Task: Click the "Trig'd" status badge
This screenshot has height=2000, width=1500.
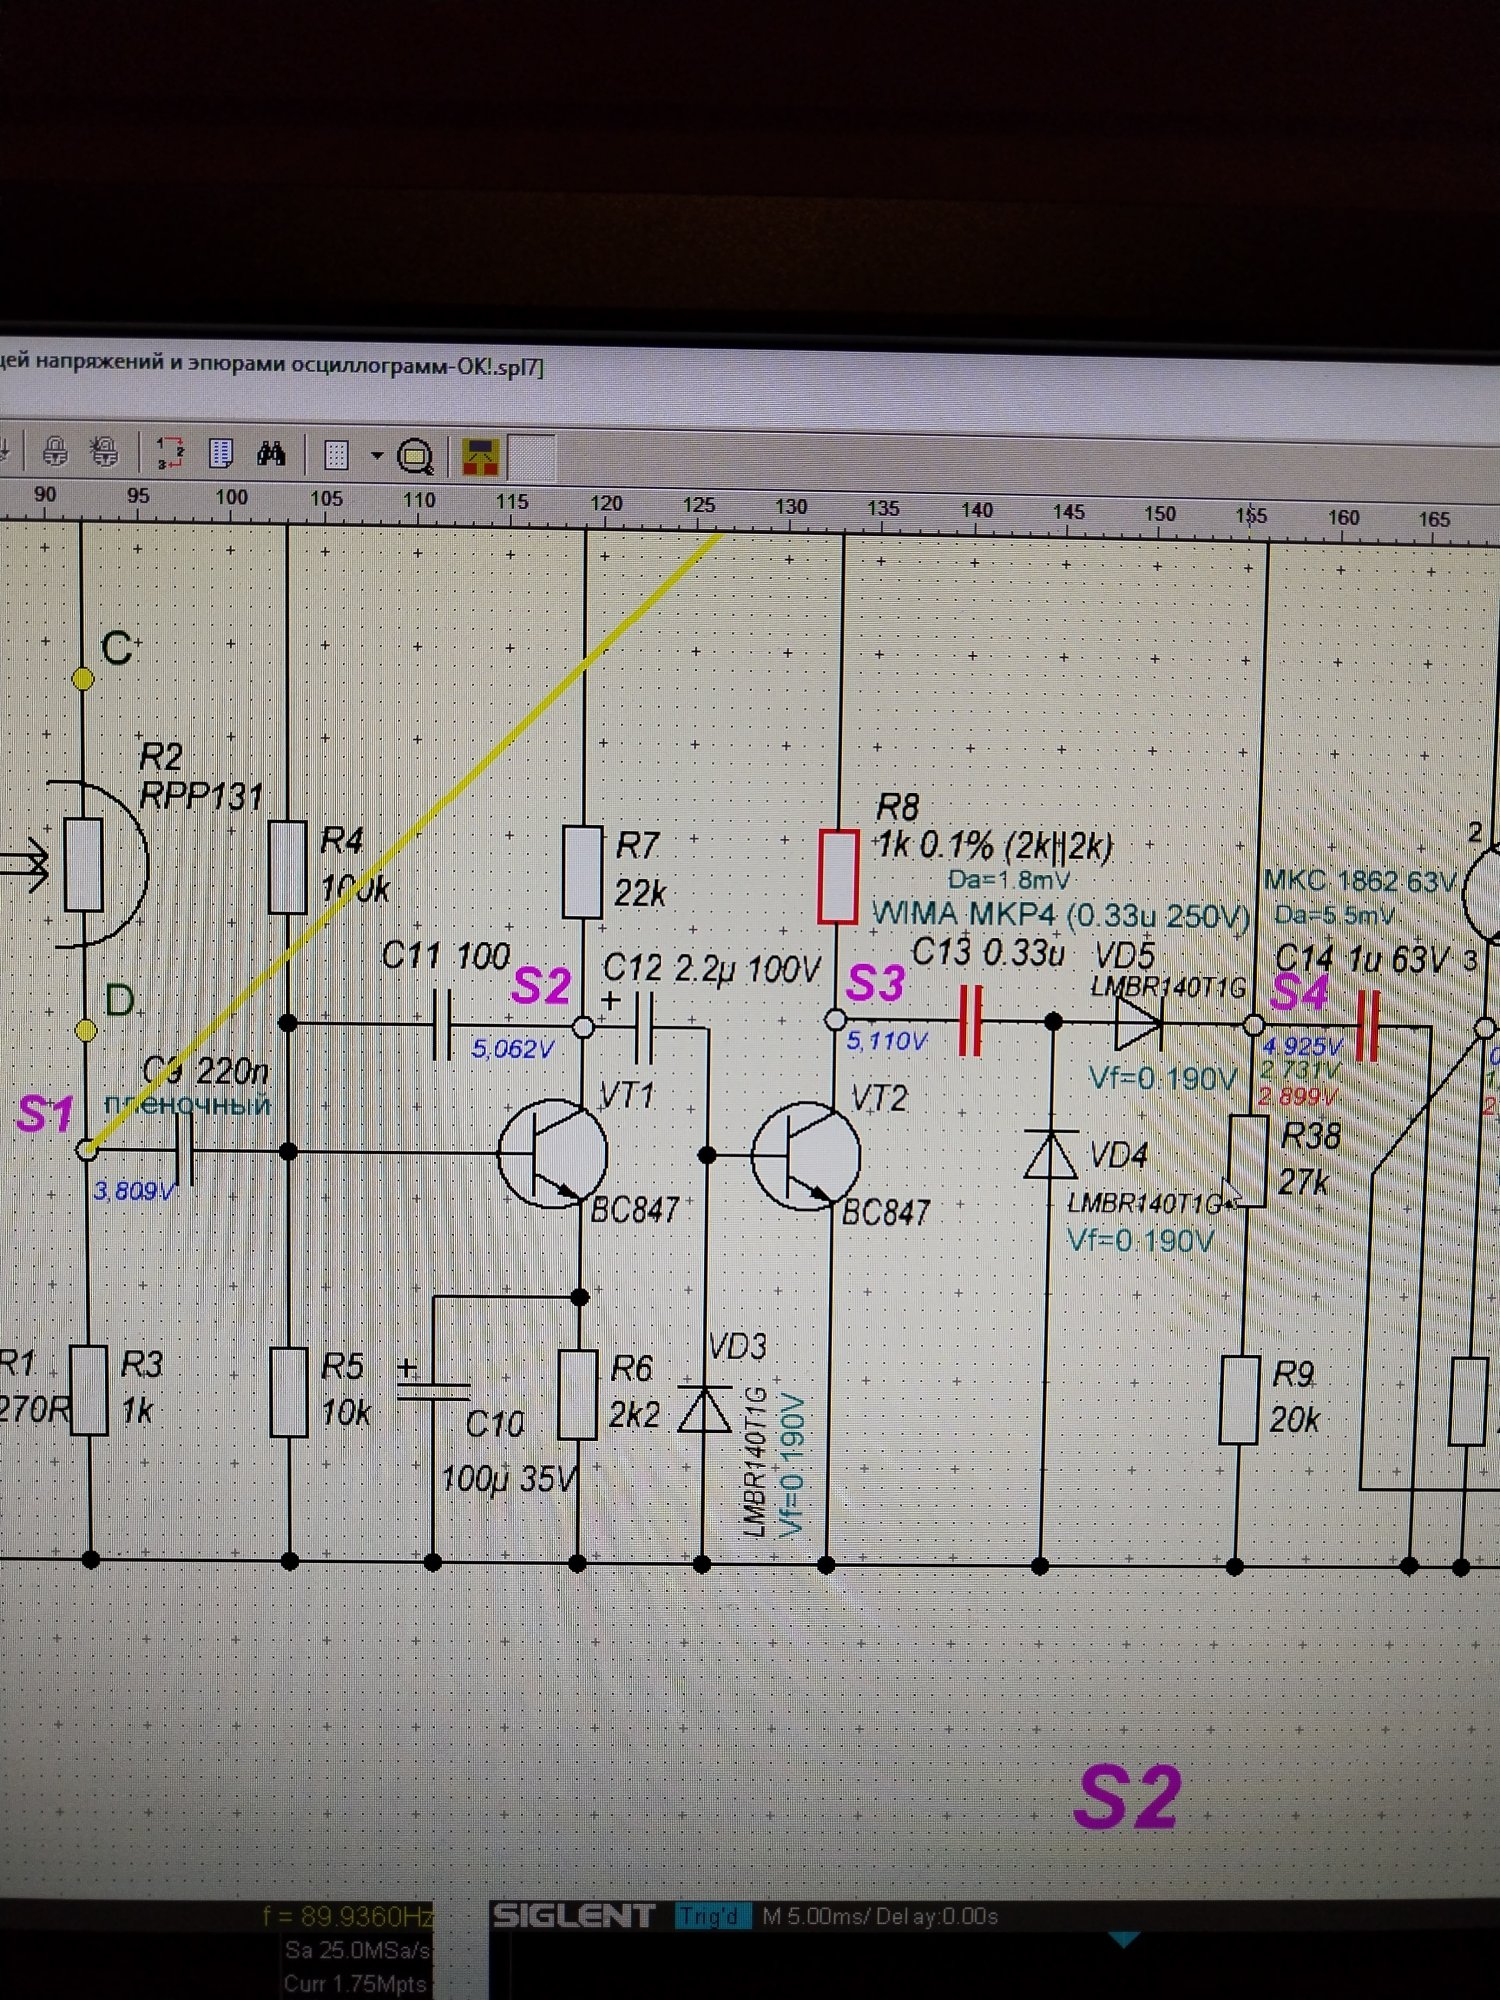Action: tap(712, 1917)
